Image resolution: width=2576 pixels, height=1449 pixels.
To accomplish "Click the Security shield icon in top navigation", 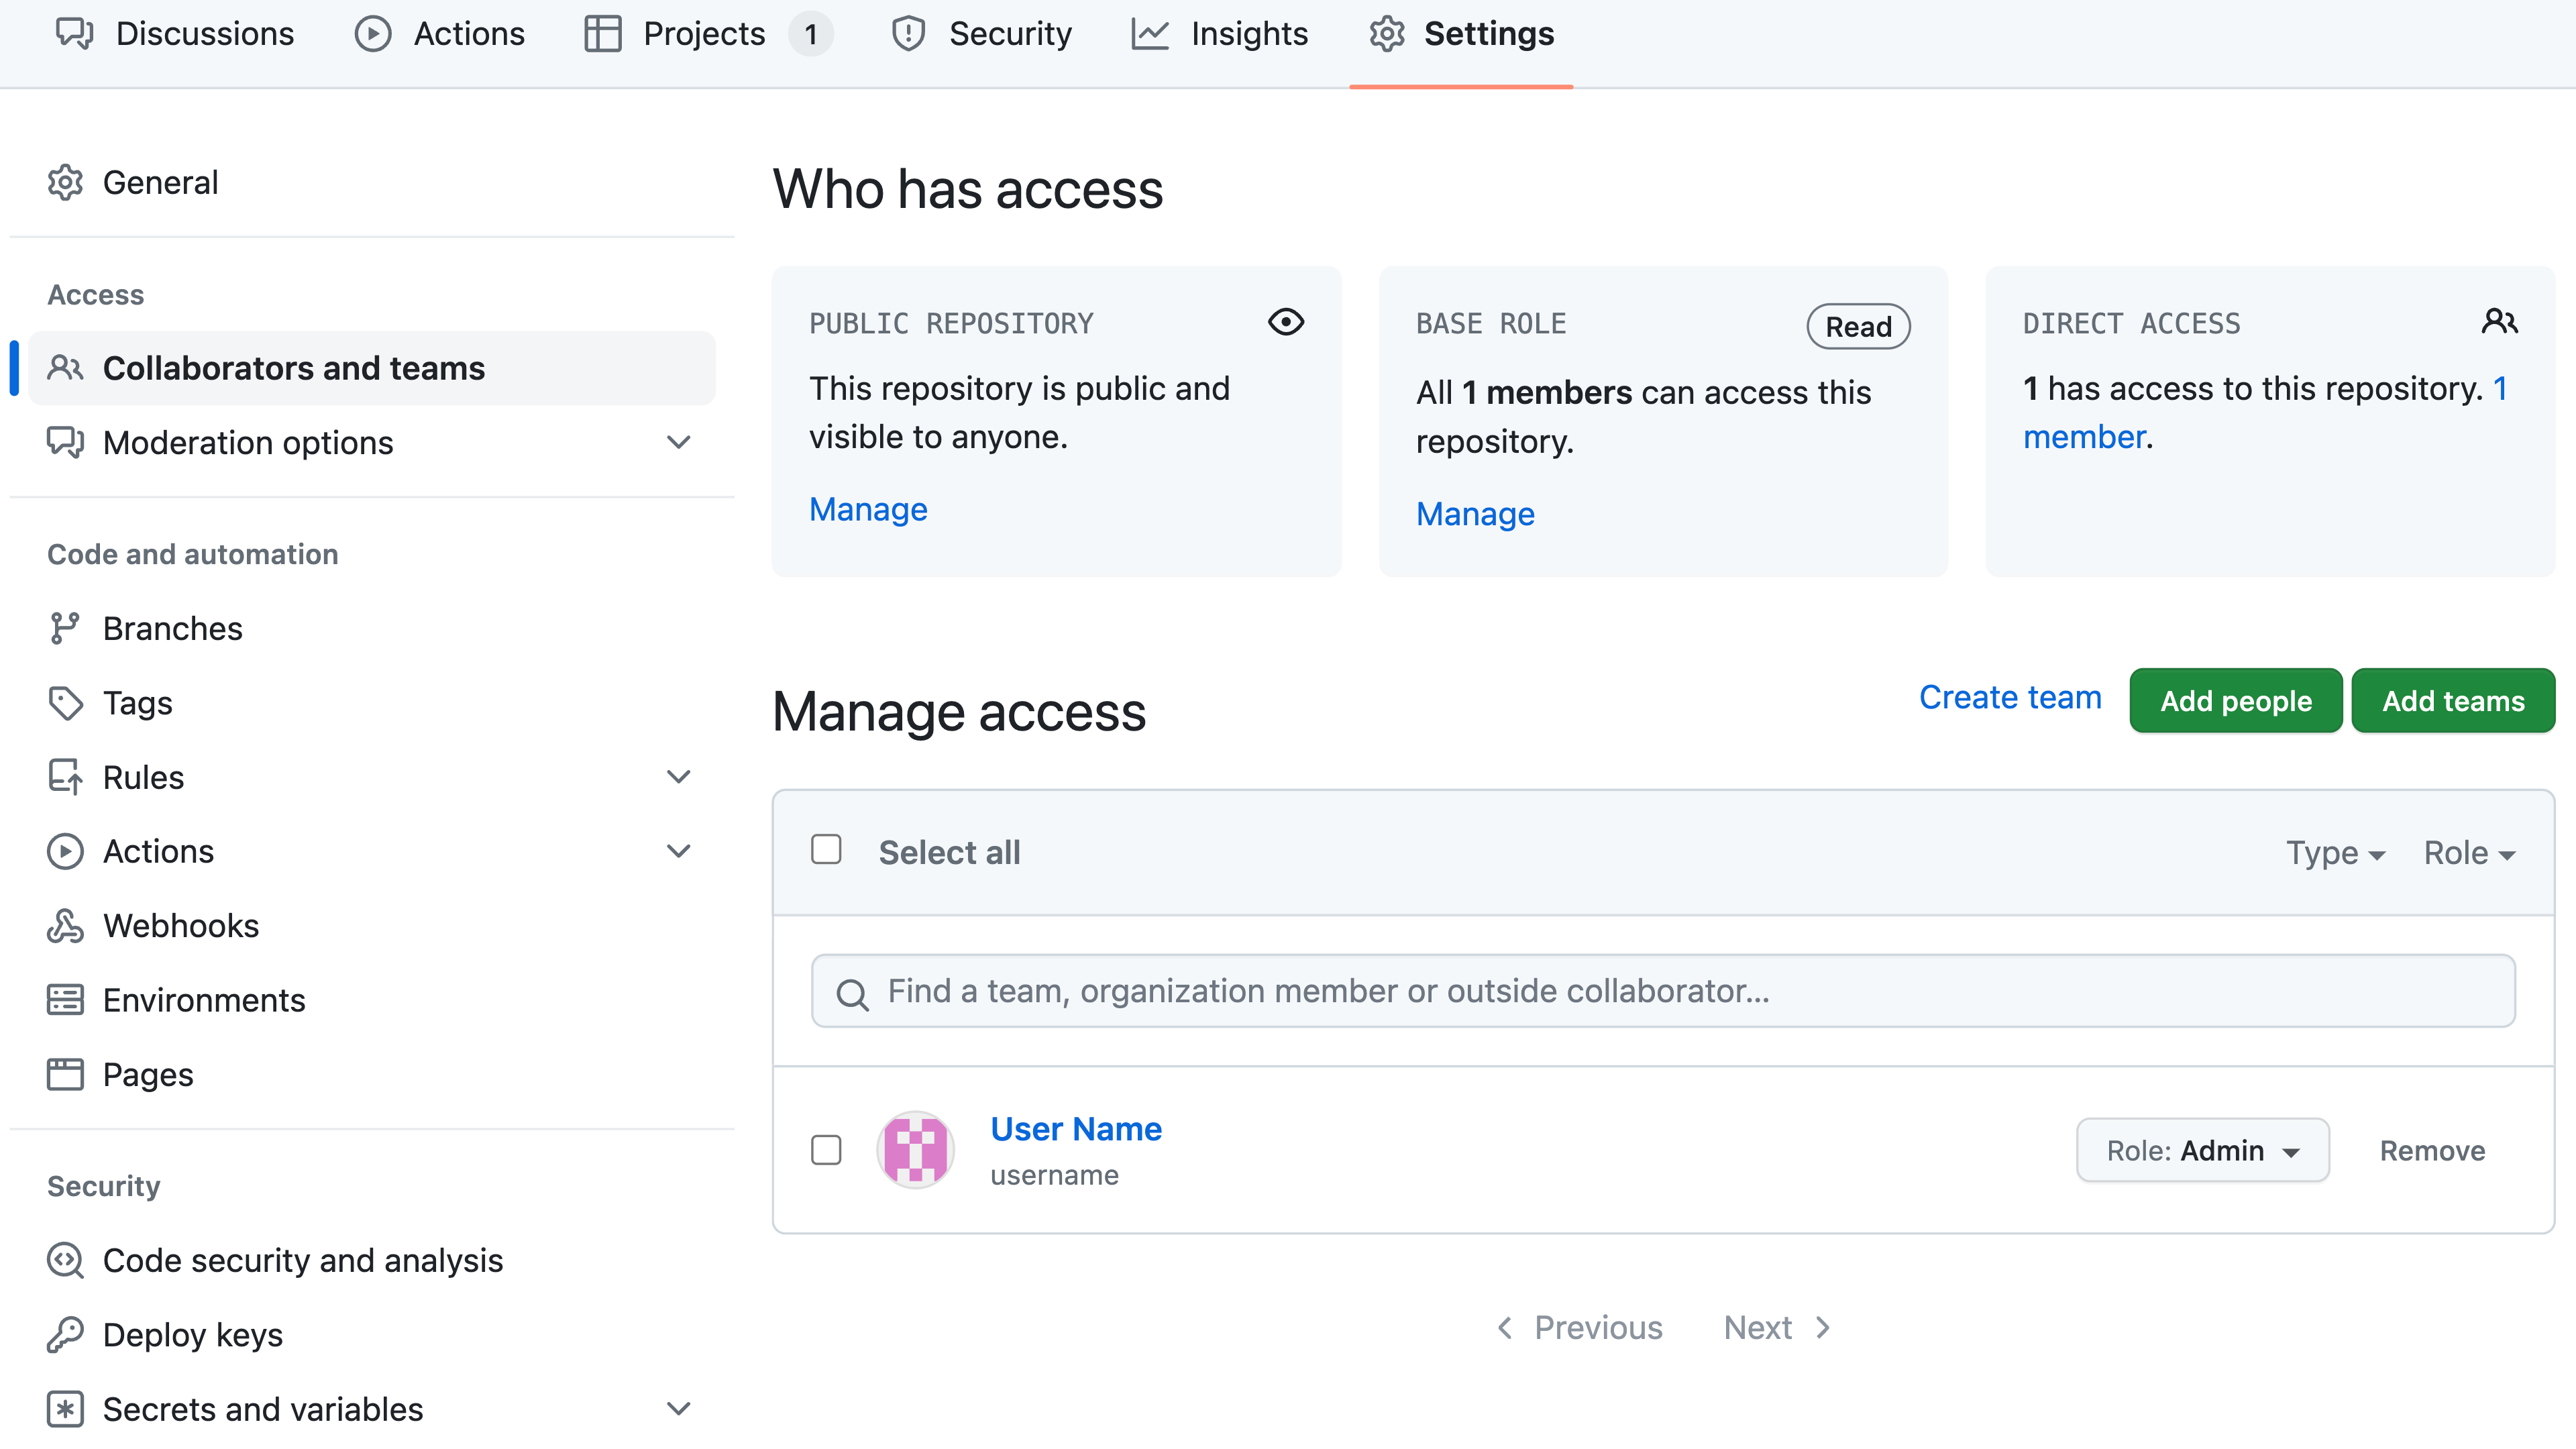I will [908, 33].
